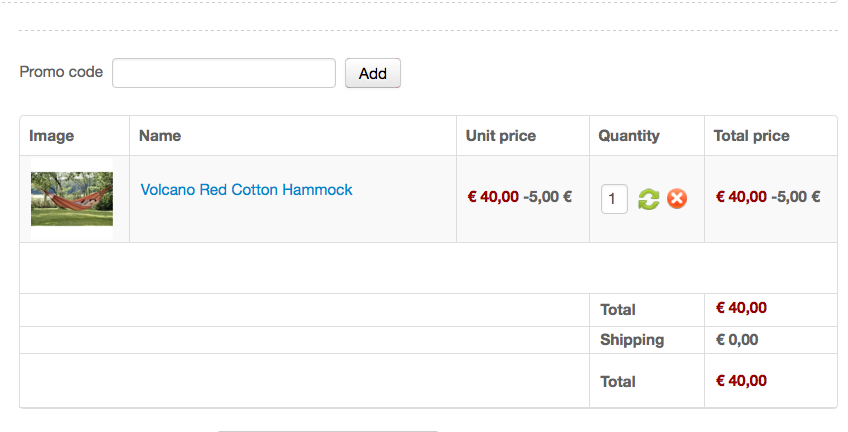Click the -5,00 € discount in Total price column

796,197
